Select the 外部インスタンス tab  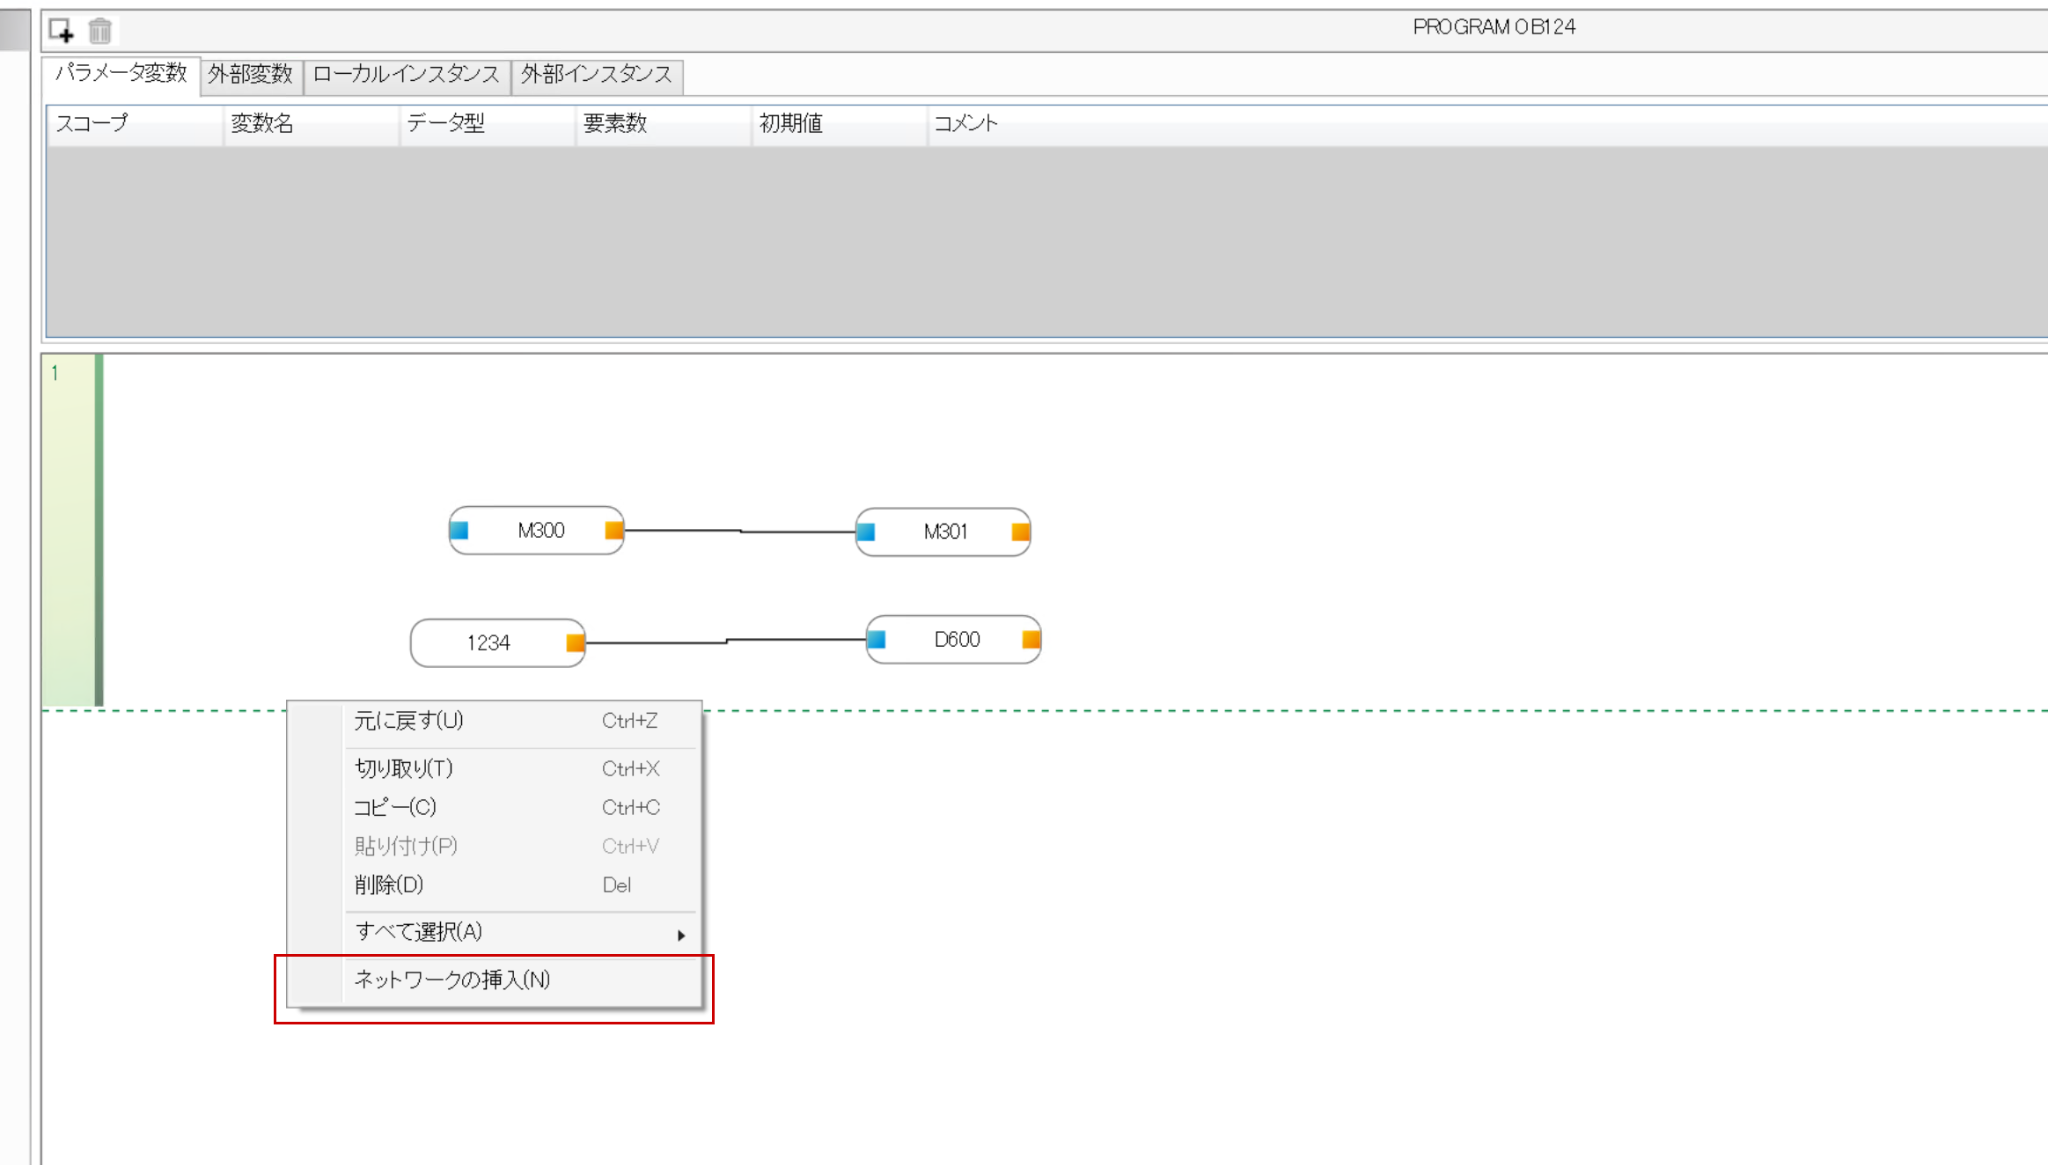(x=596, y=75)
